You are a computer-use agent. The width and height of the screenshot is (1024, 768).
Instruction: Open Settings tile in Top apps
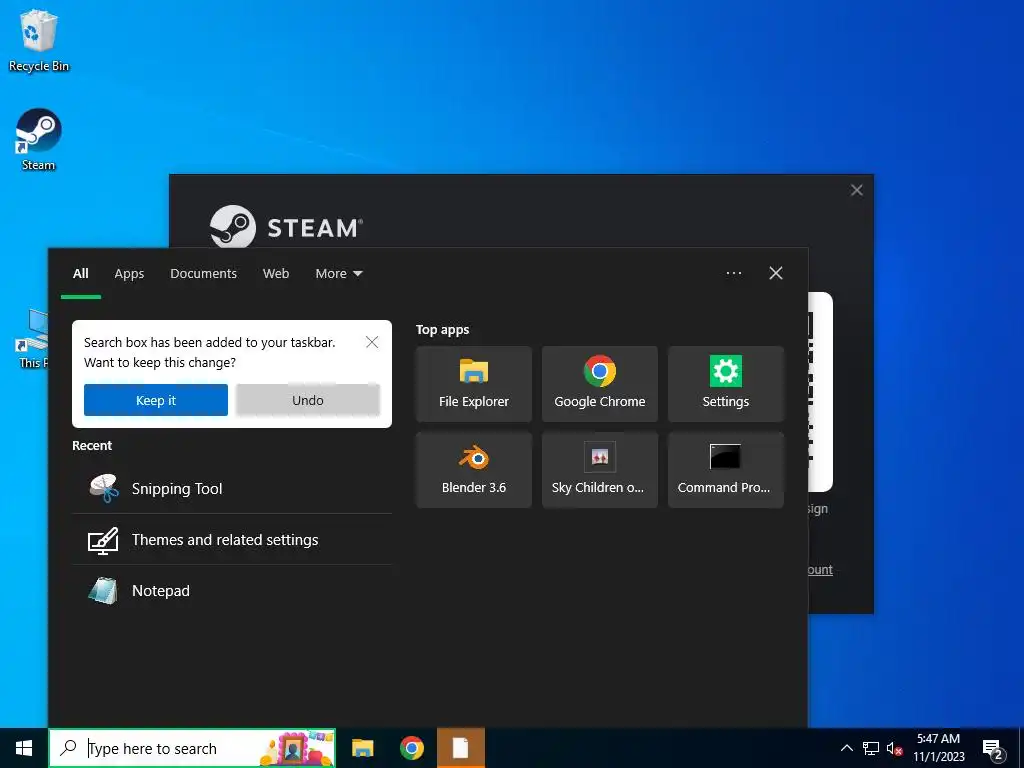click(x=726, y=384)
